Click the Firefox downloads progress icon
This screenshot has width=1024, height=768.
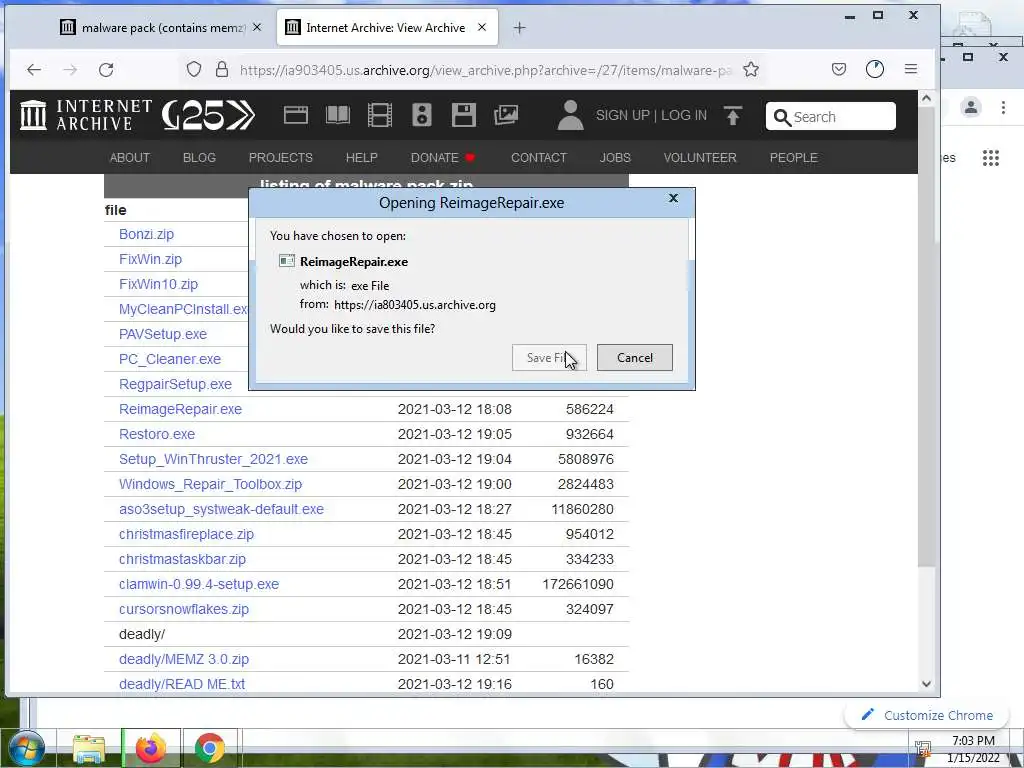tap(874, 69)
